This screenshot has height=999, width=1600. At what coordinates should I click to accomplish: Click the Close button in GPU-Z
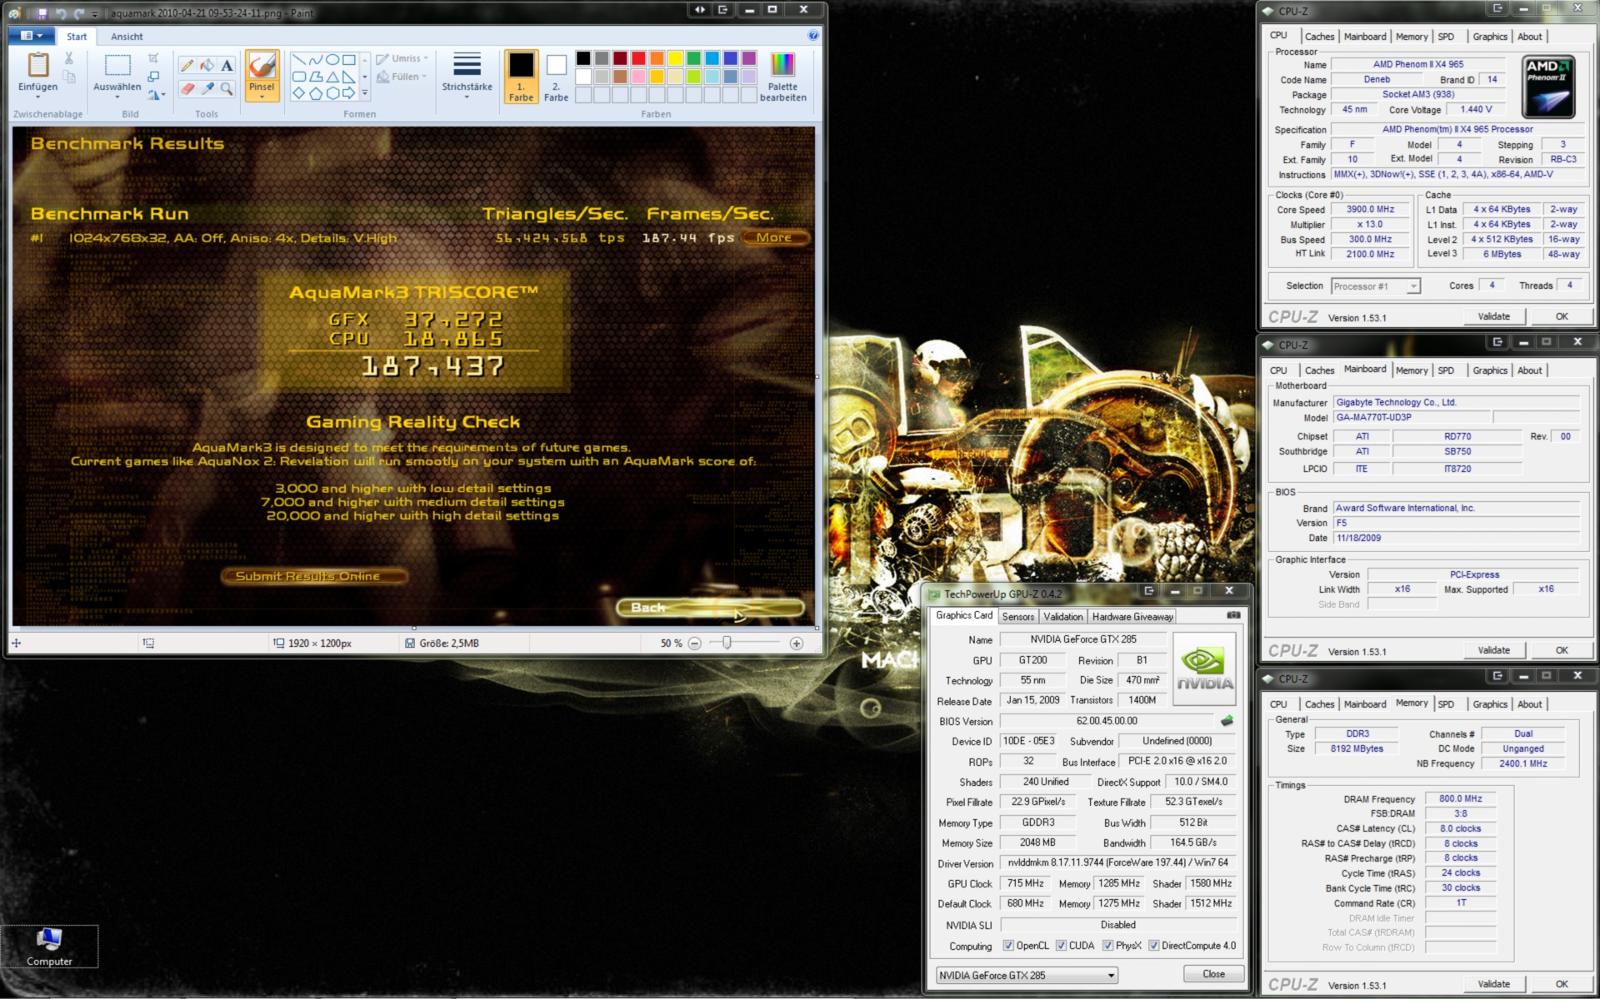pyautogui.click(x=1213, y=974)
